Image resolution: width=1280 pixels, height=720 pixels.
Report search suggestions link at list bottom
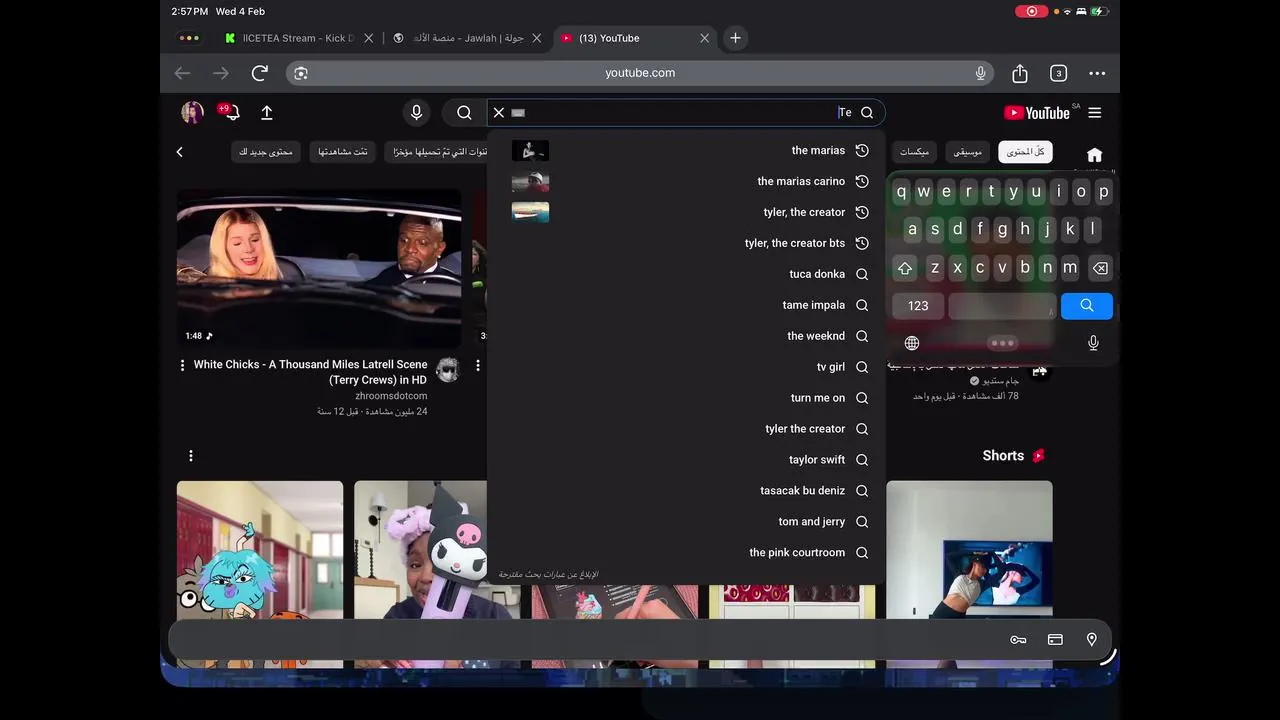tap(549, 575)
